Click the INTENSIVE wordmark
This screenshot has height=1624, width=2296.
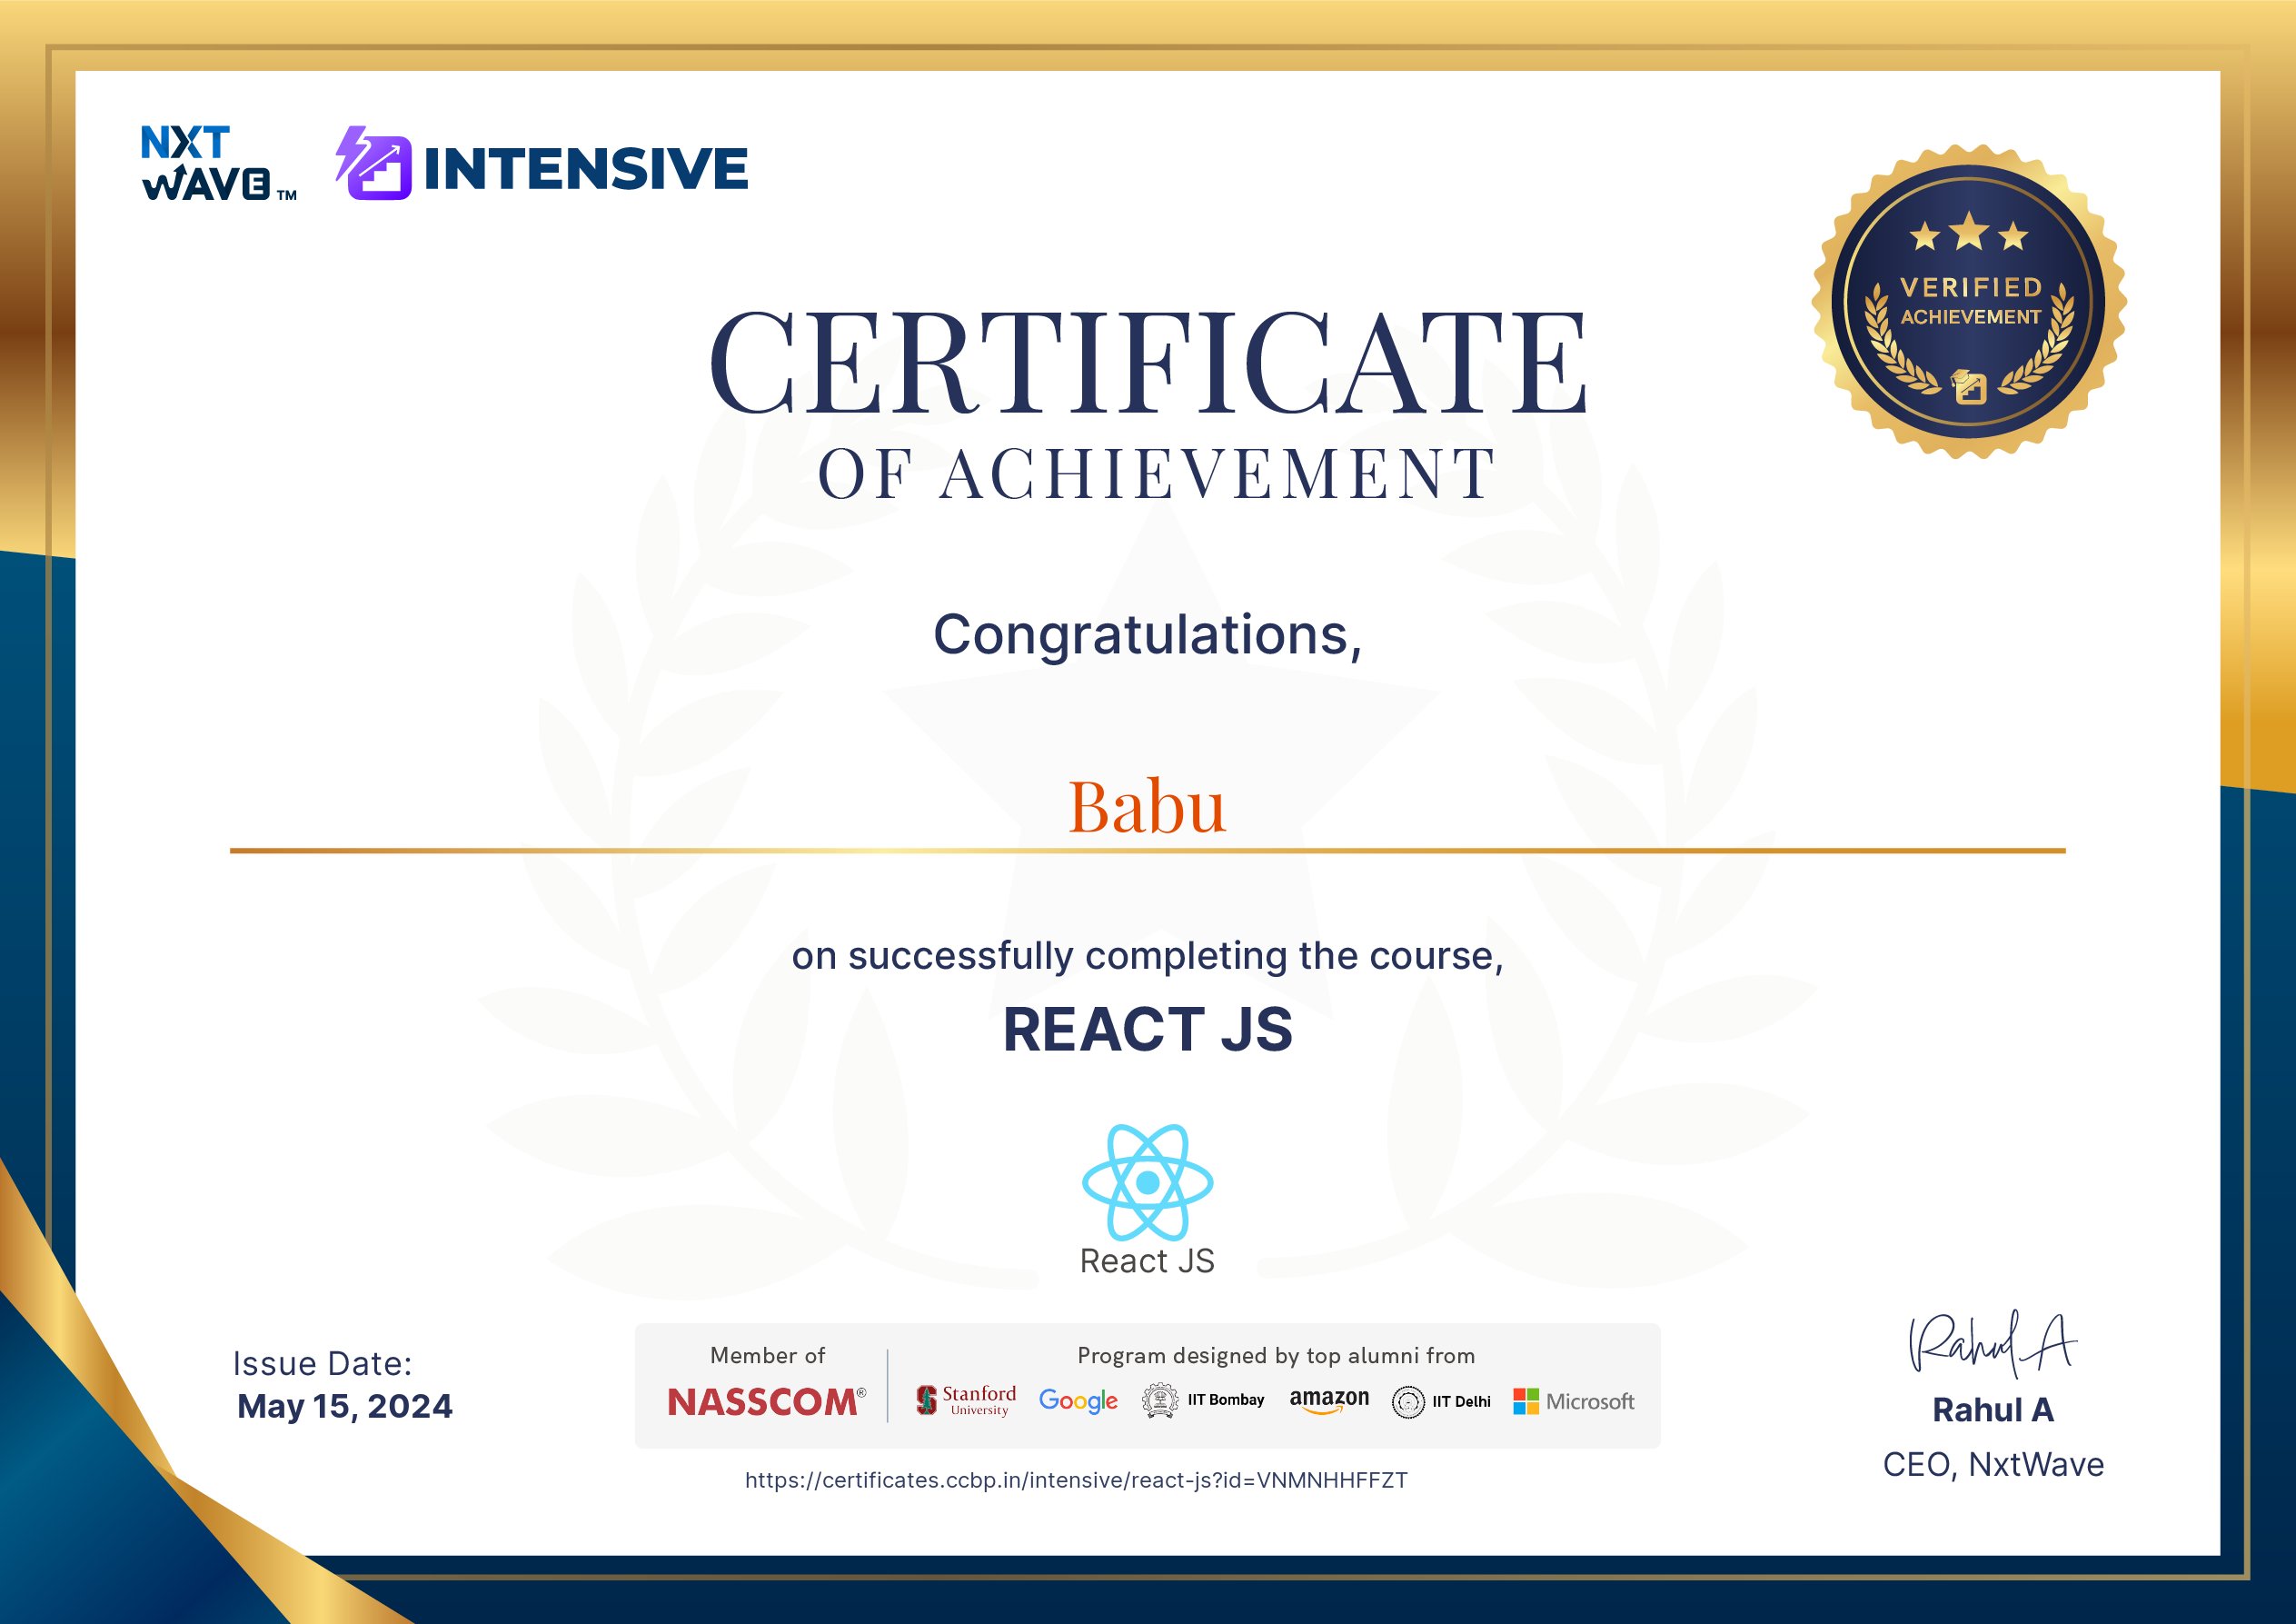(x=586, y=168)
